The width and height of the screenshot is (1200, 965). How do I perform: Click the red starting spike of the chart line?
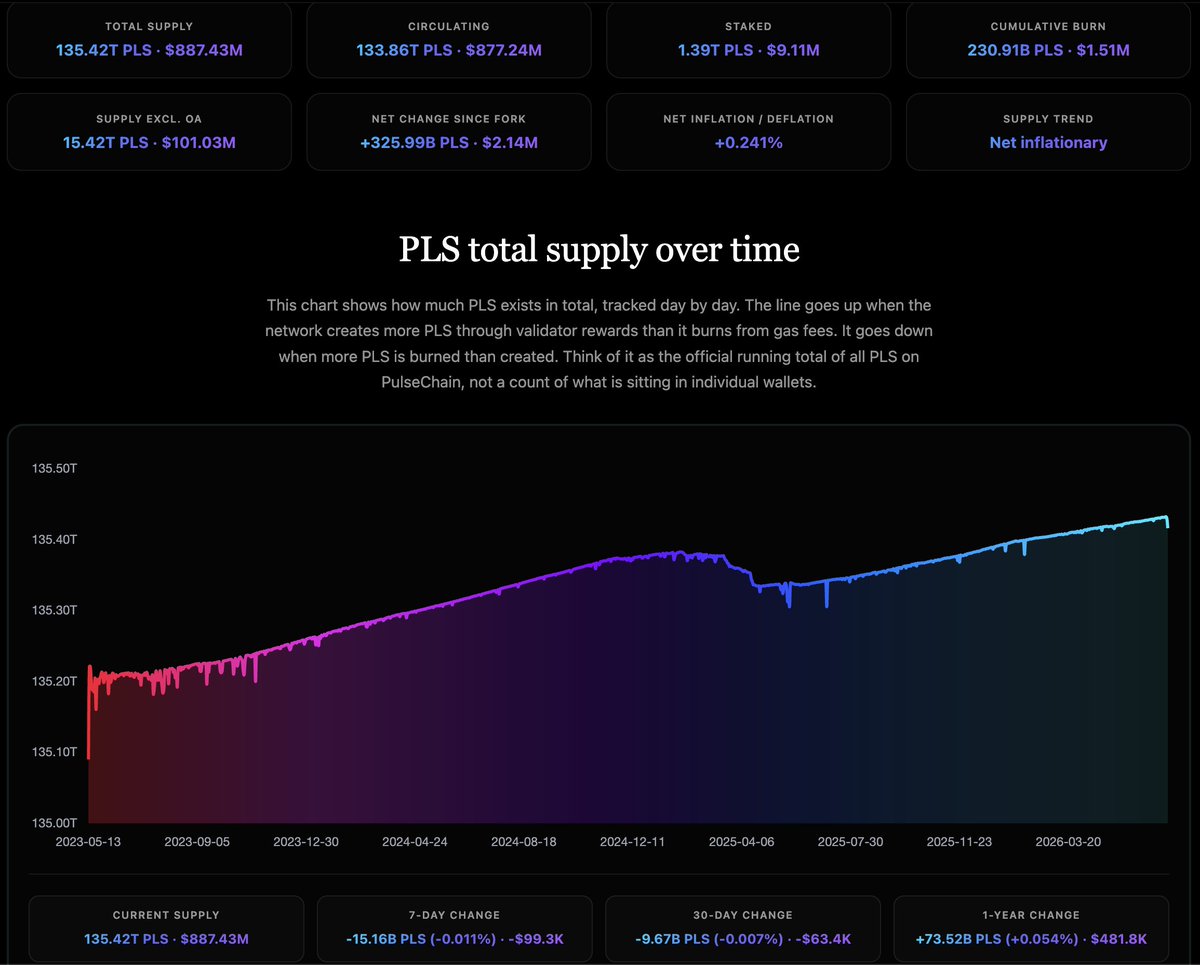(x=90, y=710)
